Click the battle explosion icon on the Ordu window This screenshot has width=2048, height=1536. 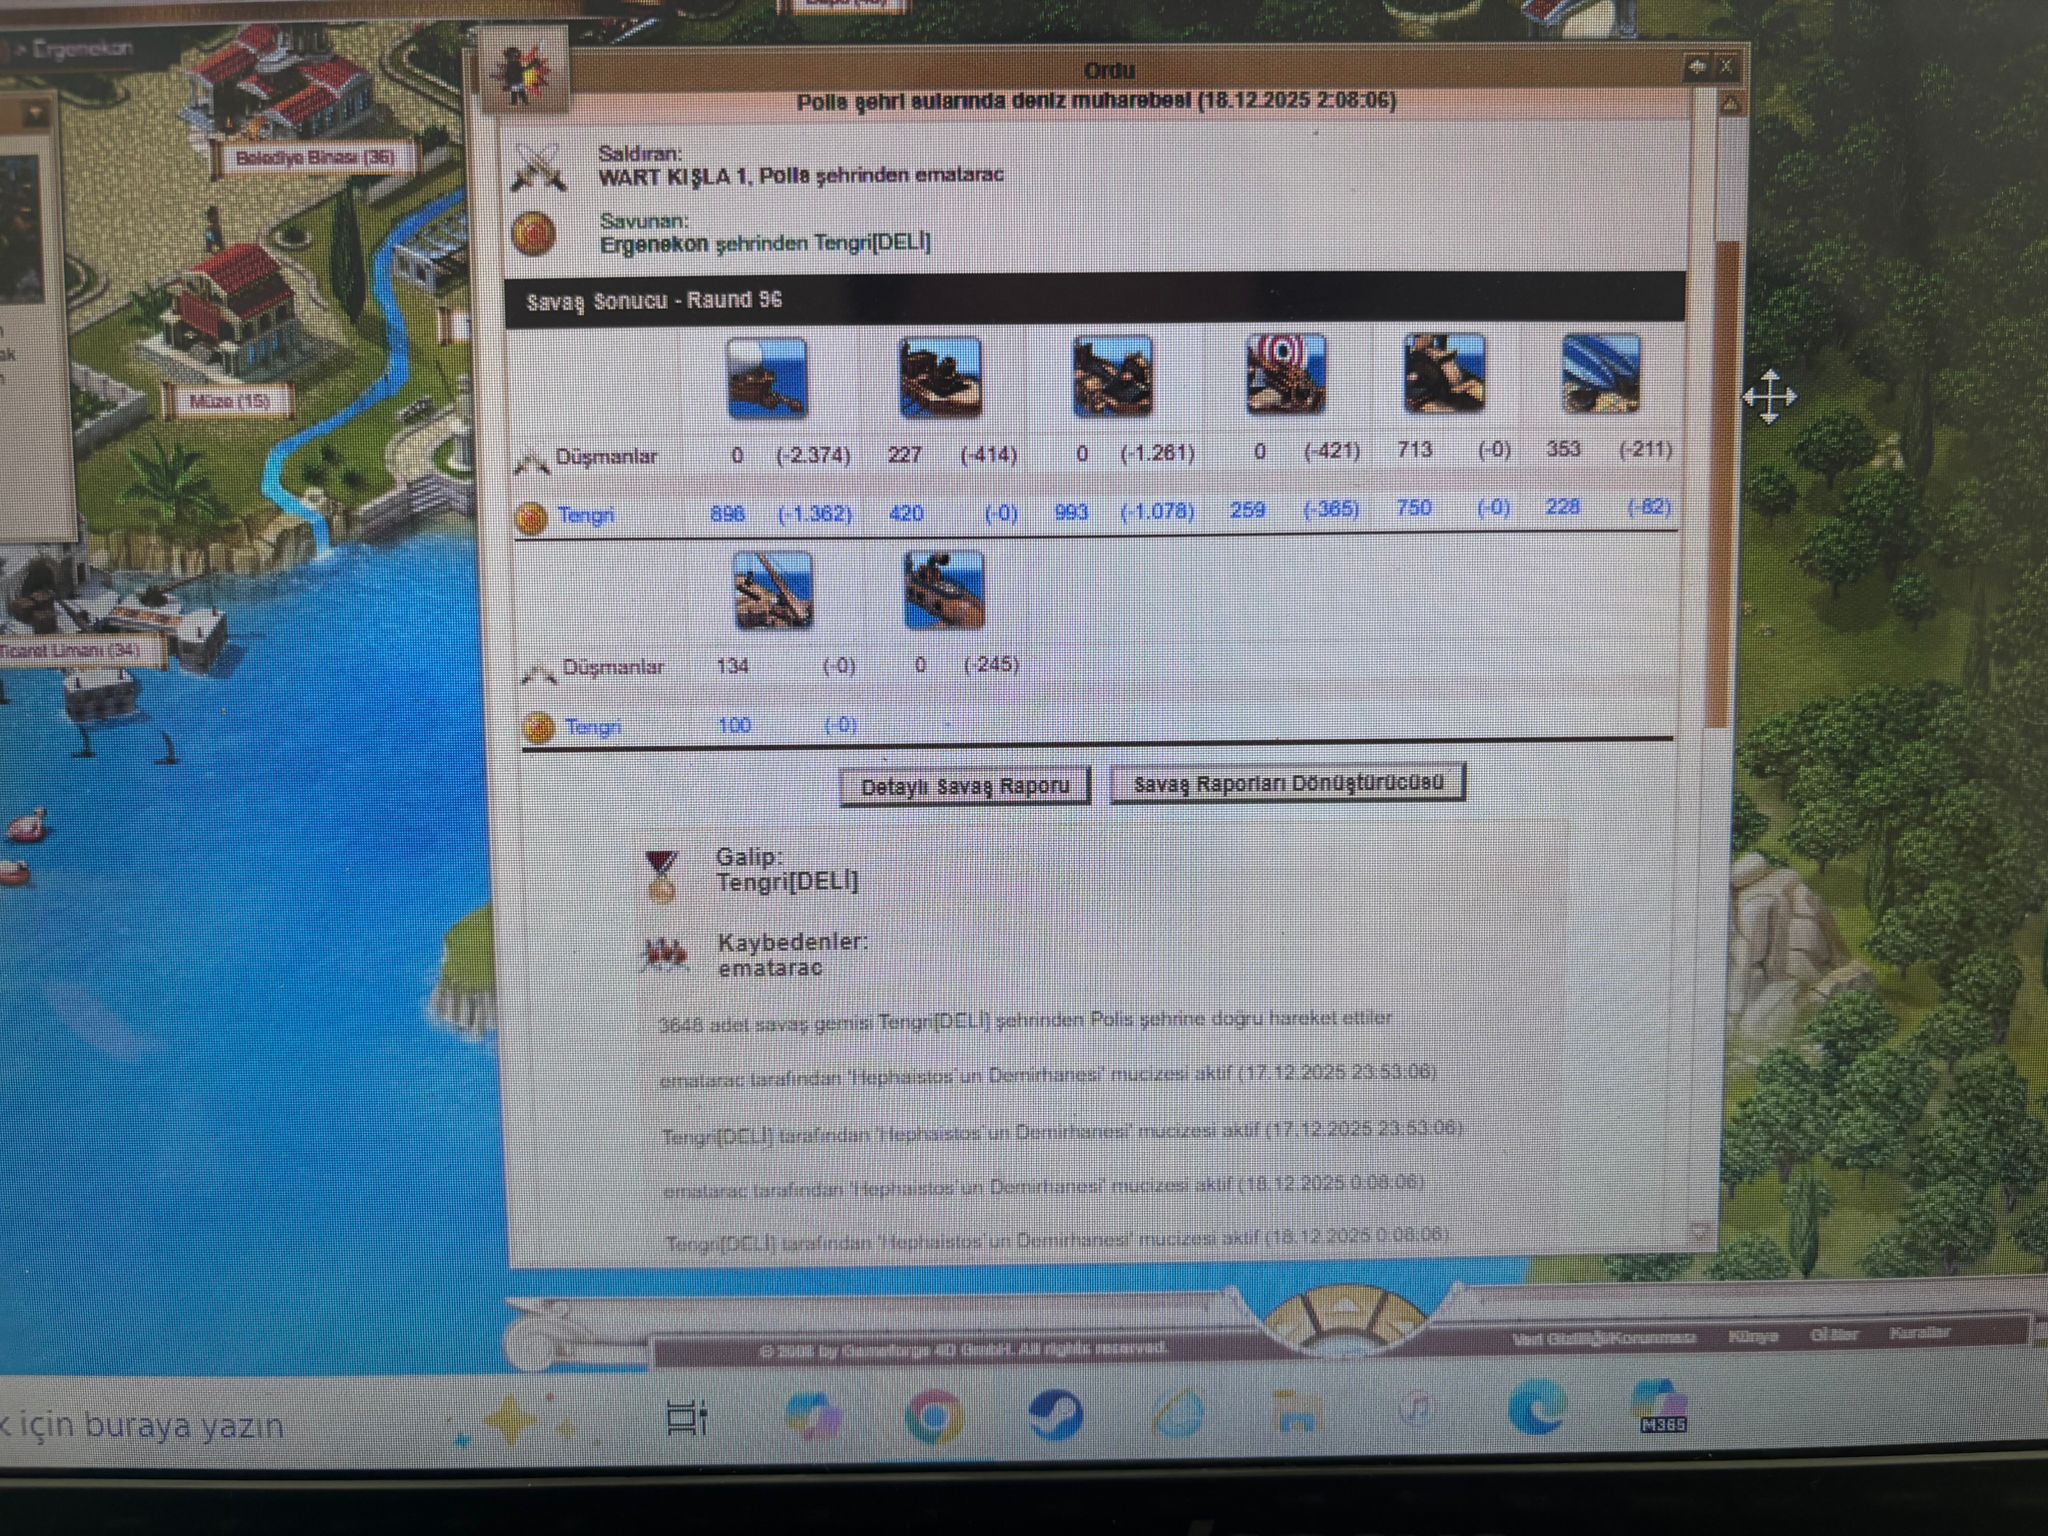[523, 70]
